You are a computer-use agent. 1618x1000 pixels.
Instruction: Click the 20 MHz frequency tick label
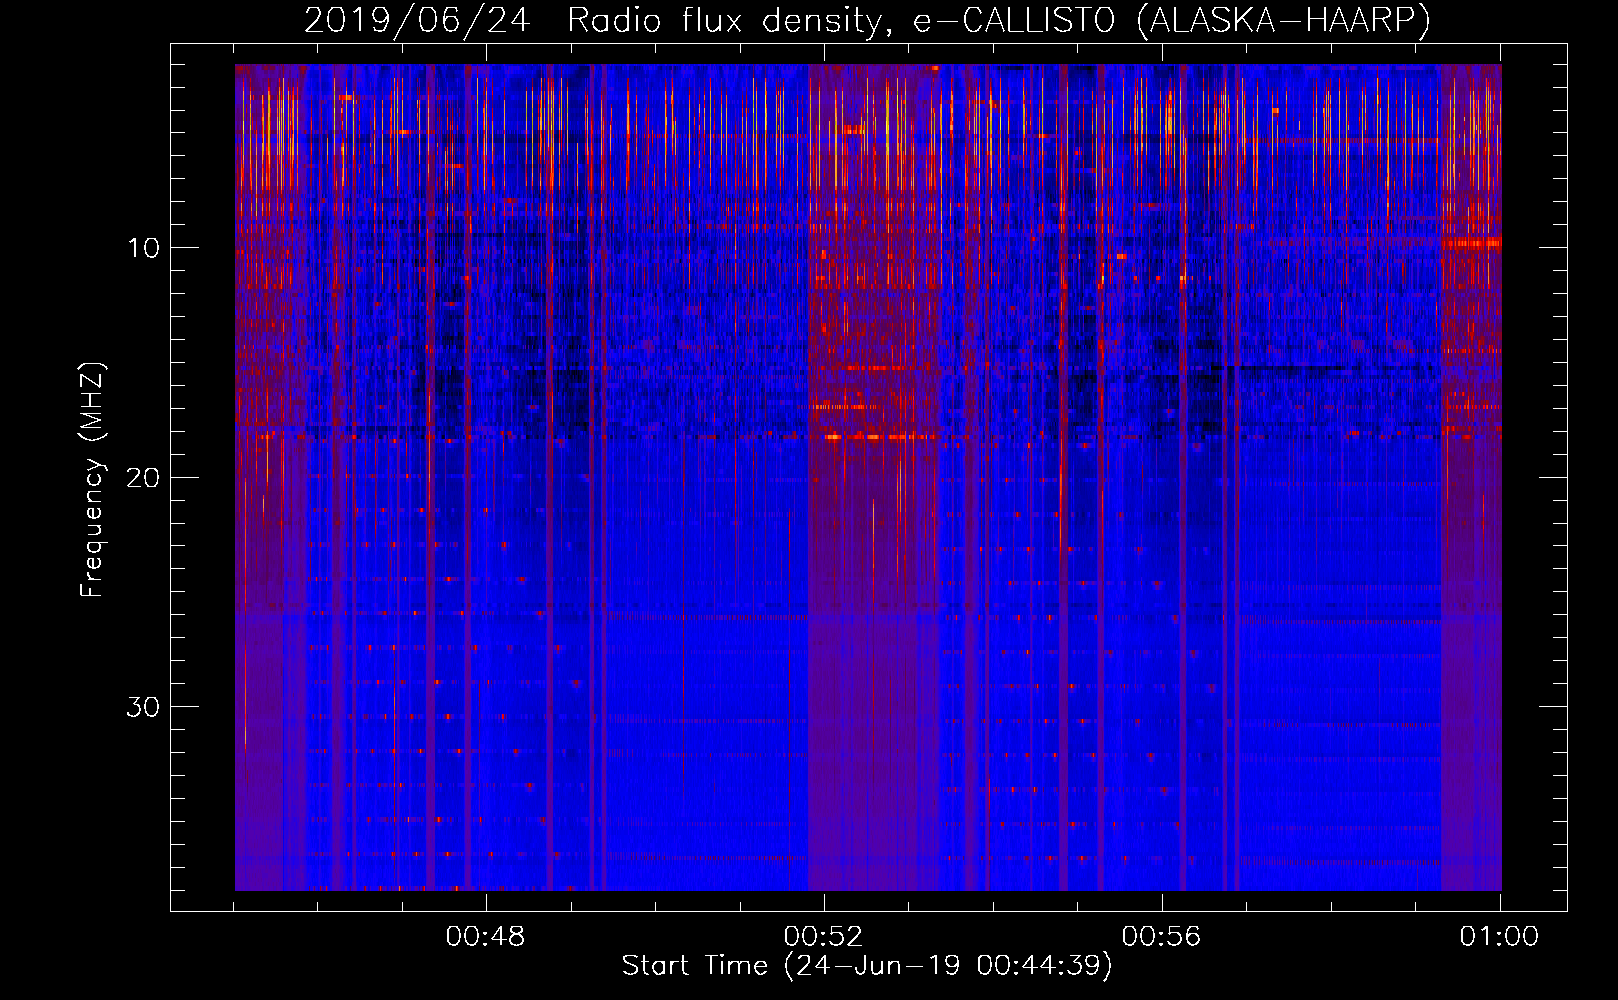click(144, 477)
